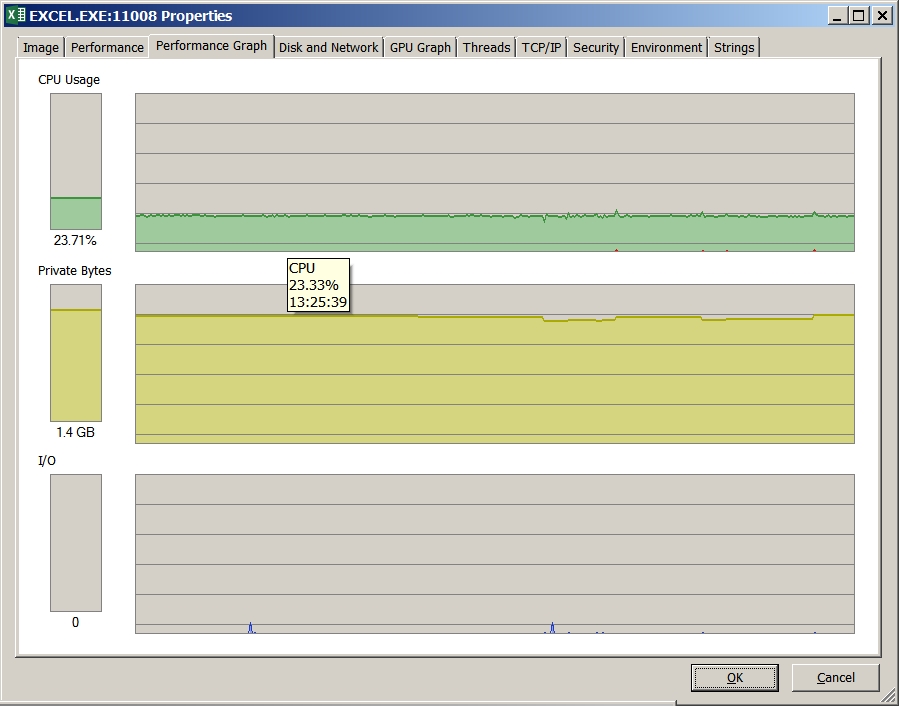The image size is (899, 706).
Task: Maximize the Properties window
Action: point(859,16)
